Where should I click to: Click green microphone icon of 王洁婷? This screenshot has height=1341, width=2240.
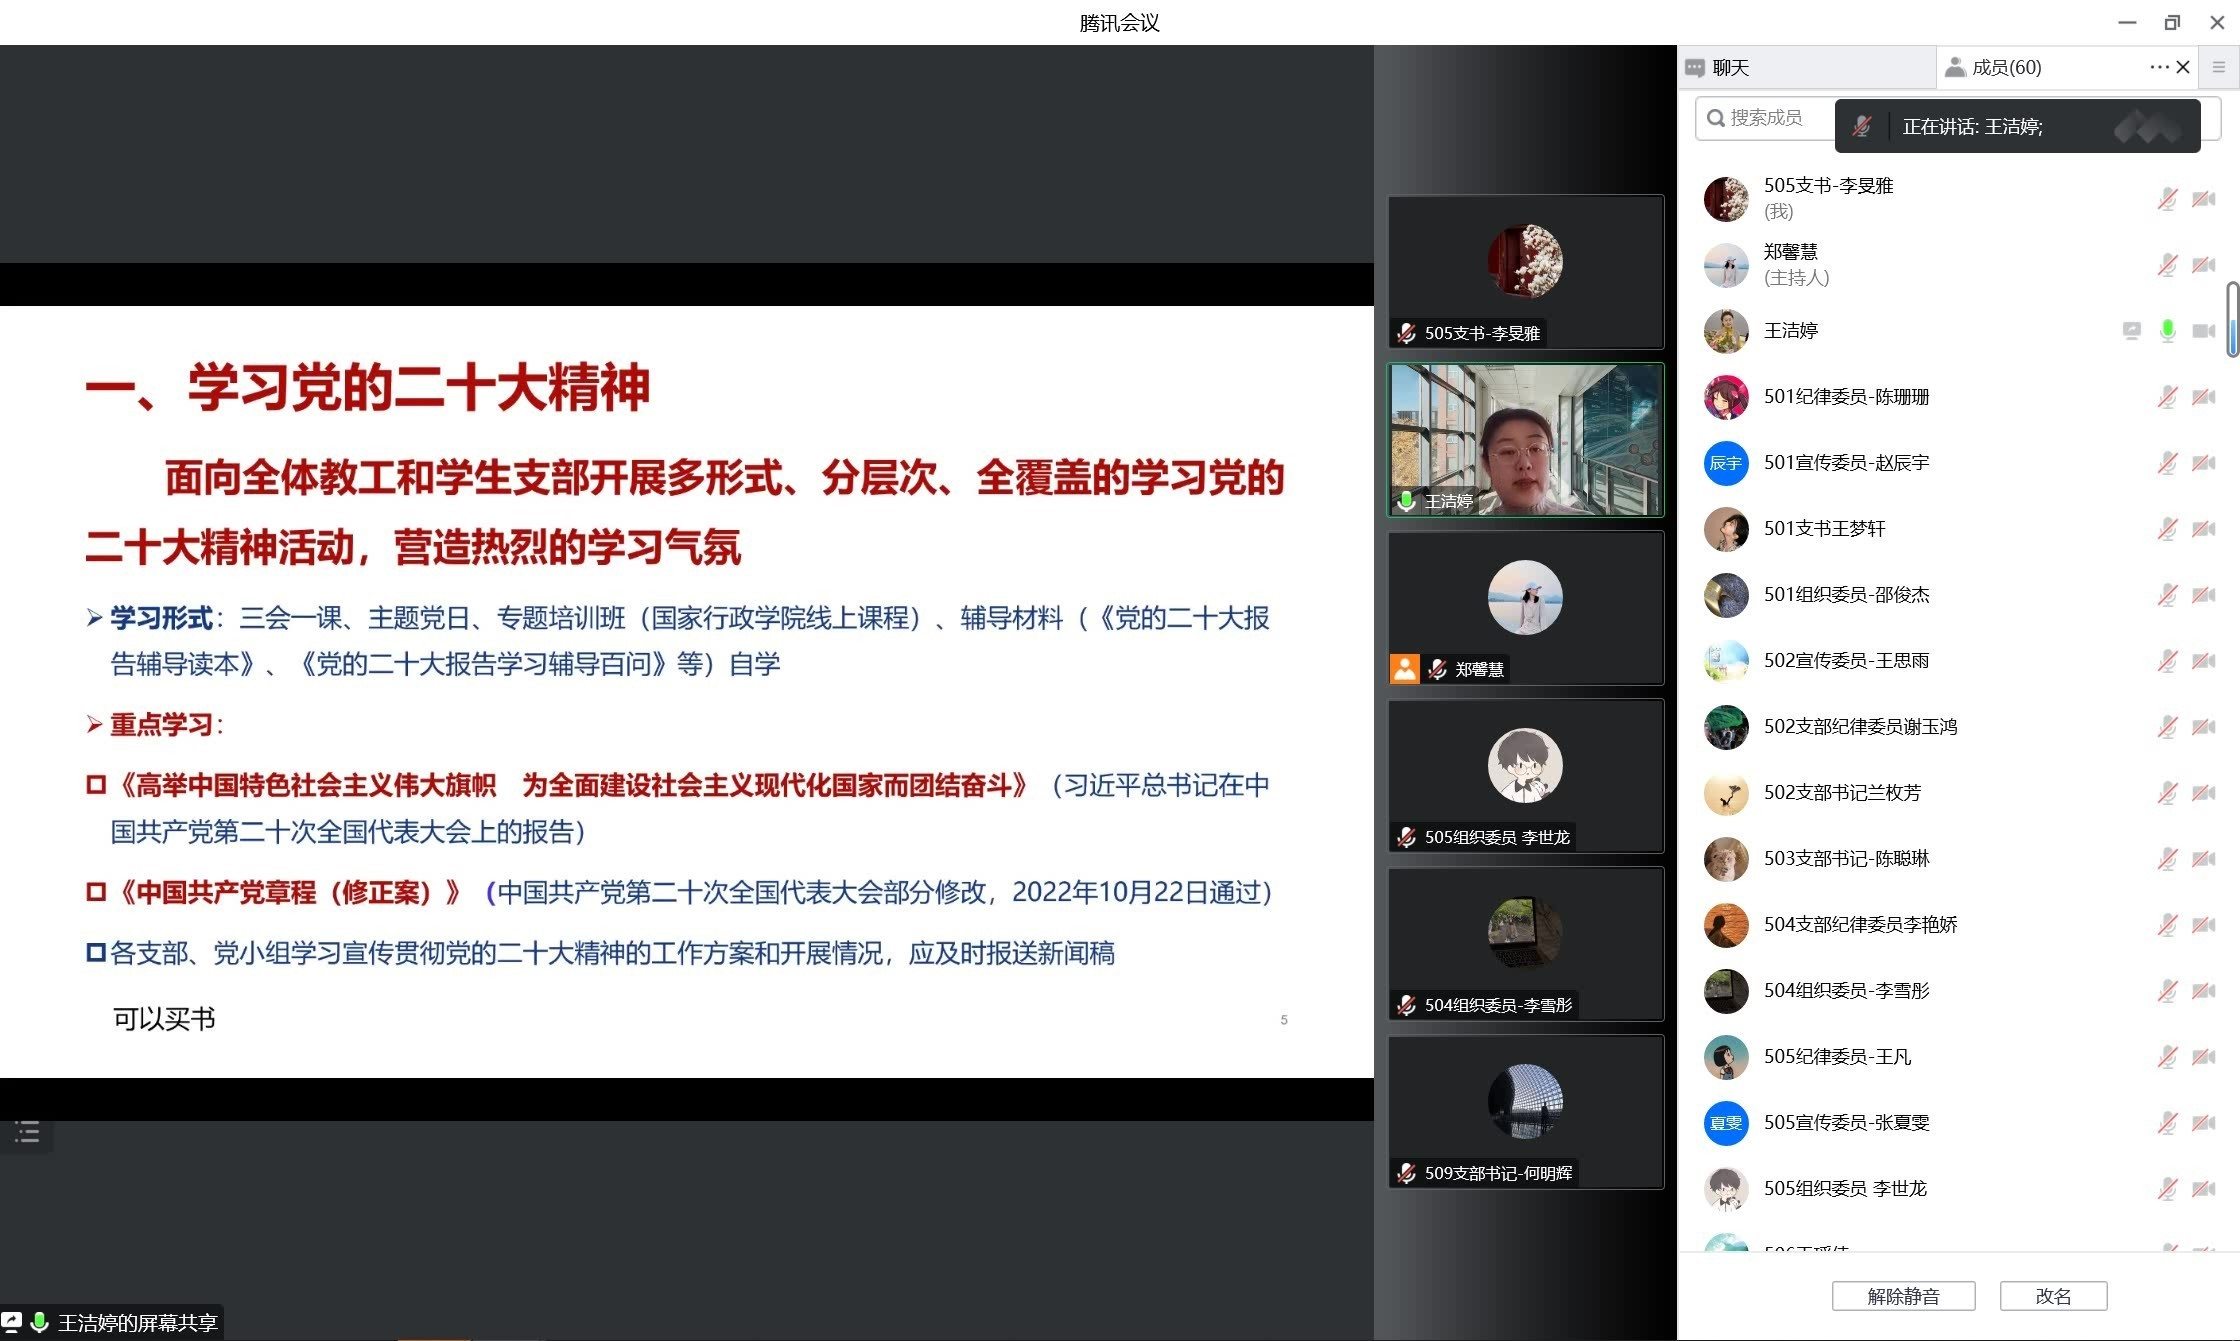(2167, 331)
